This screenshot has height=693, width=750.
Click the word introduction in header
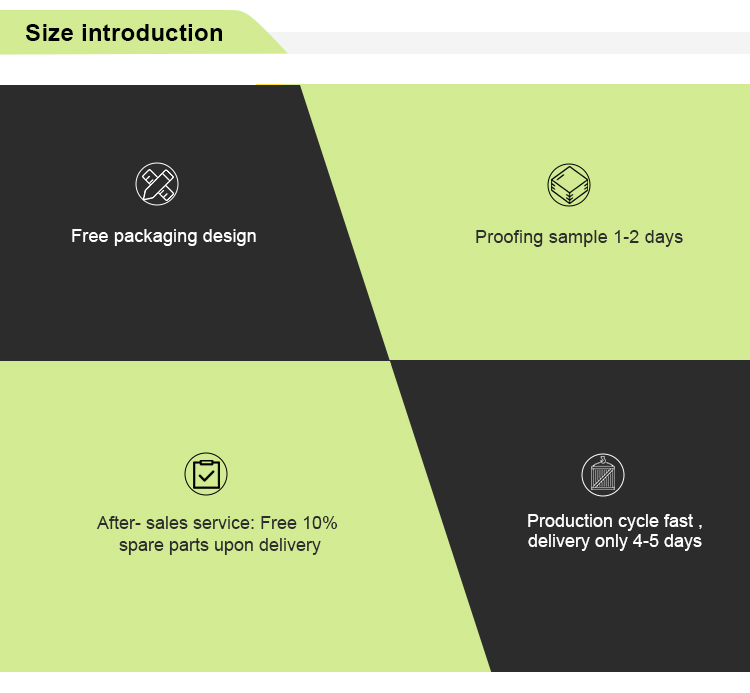tap(152, 33)
